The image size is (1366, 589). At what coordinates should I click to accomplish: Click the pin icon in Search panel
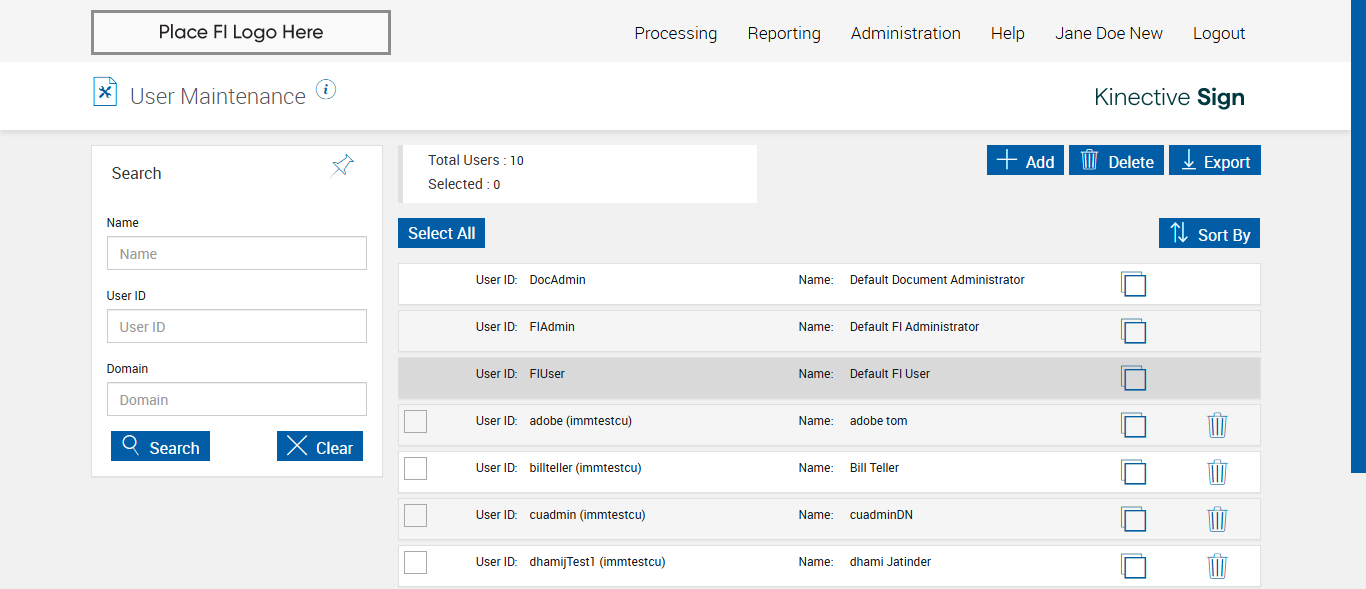[343, 166]
